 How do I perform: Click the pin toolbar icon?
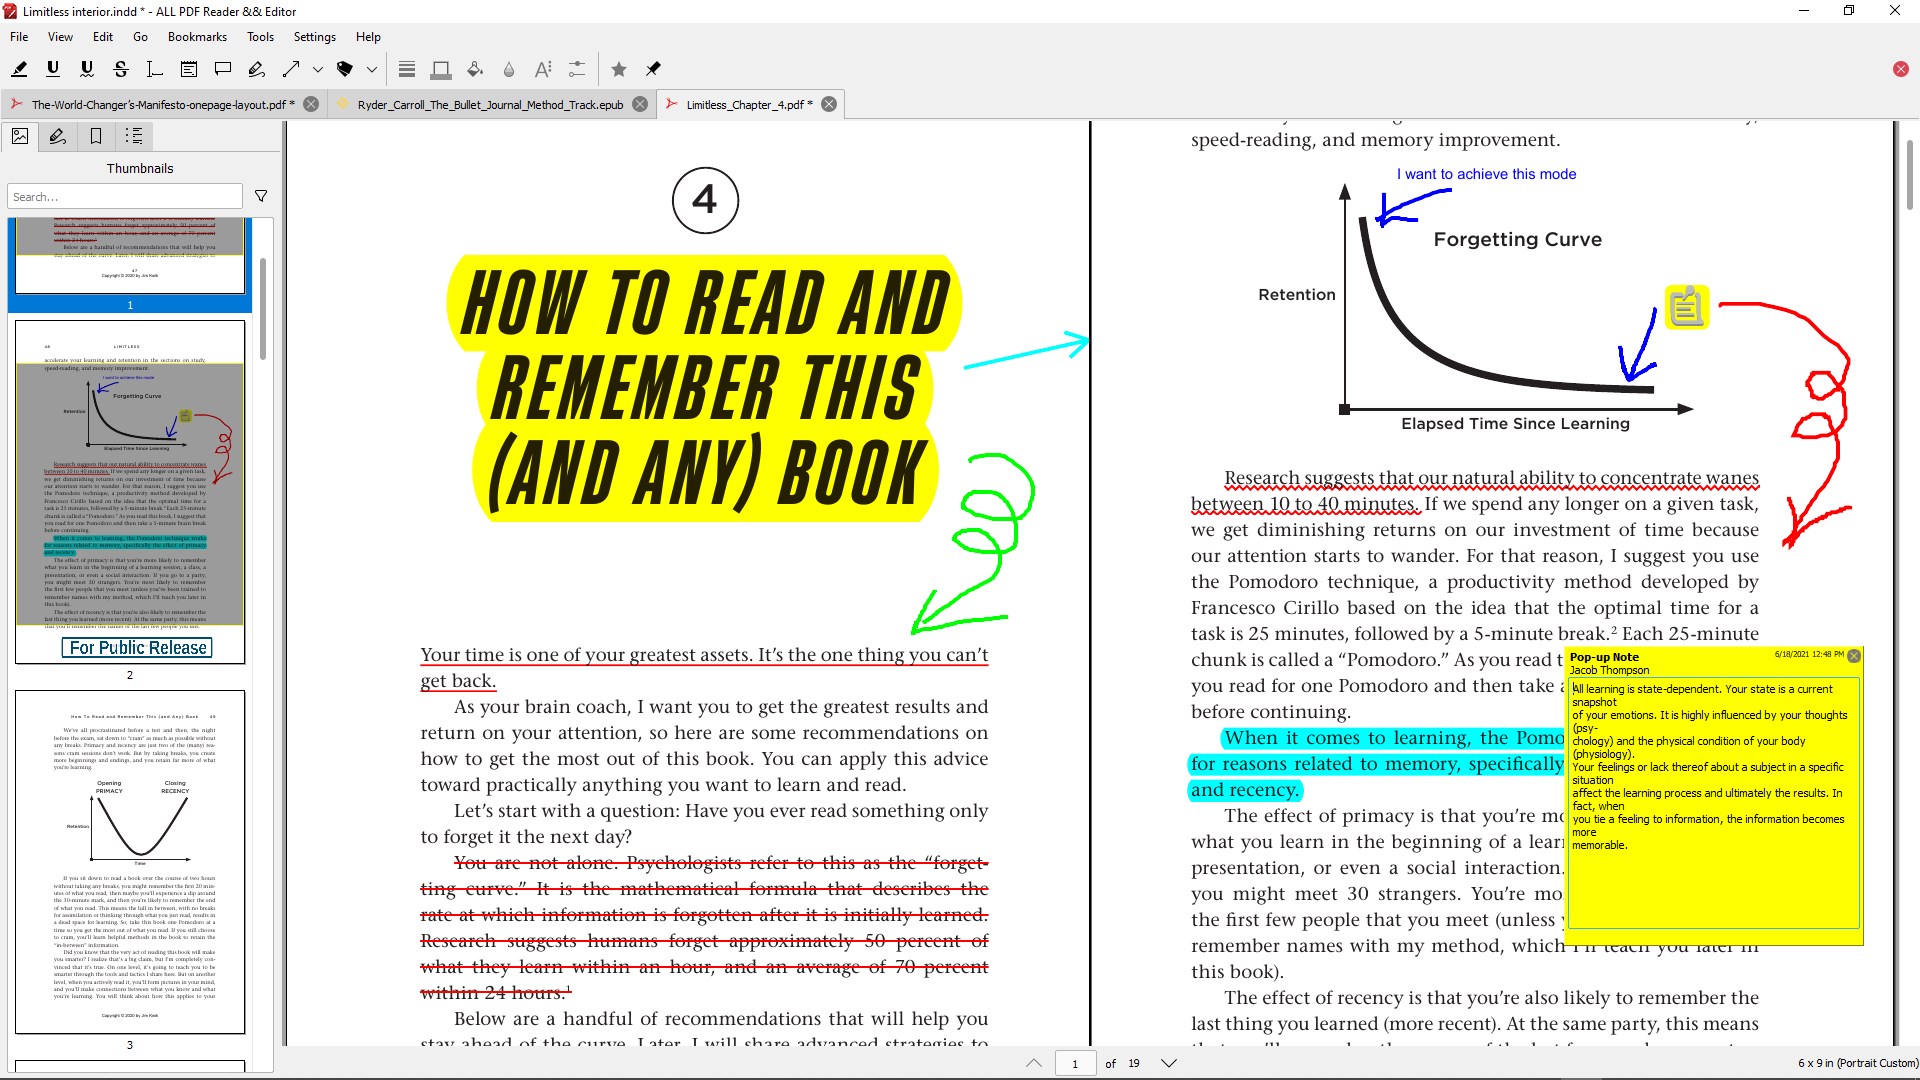coord(653,69)
